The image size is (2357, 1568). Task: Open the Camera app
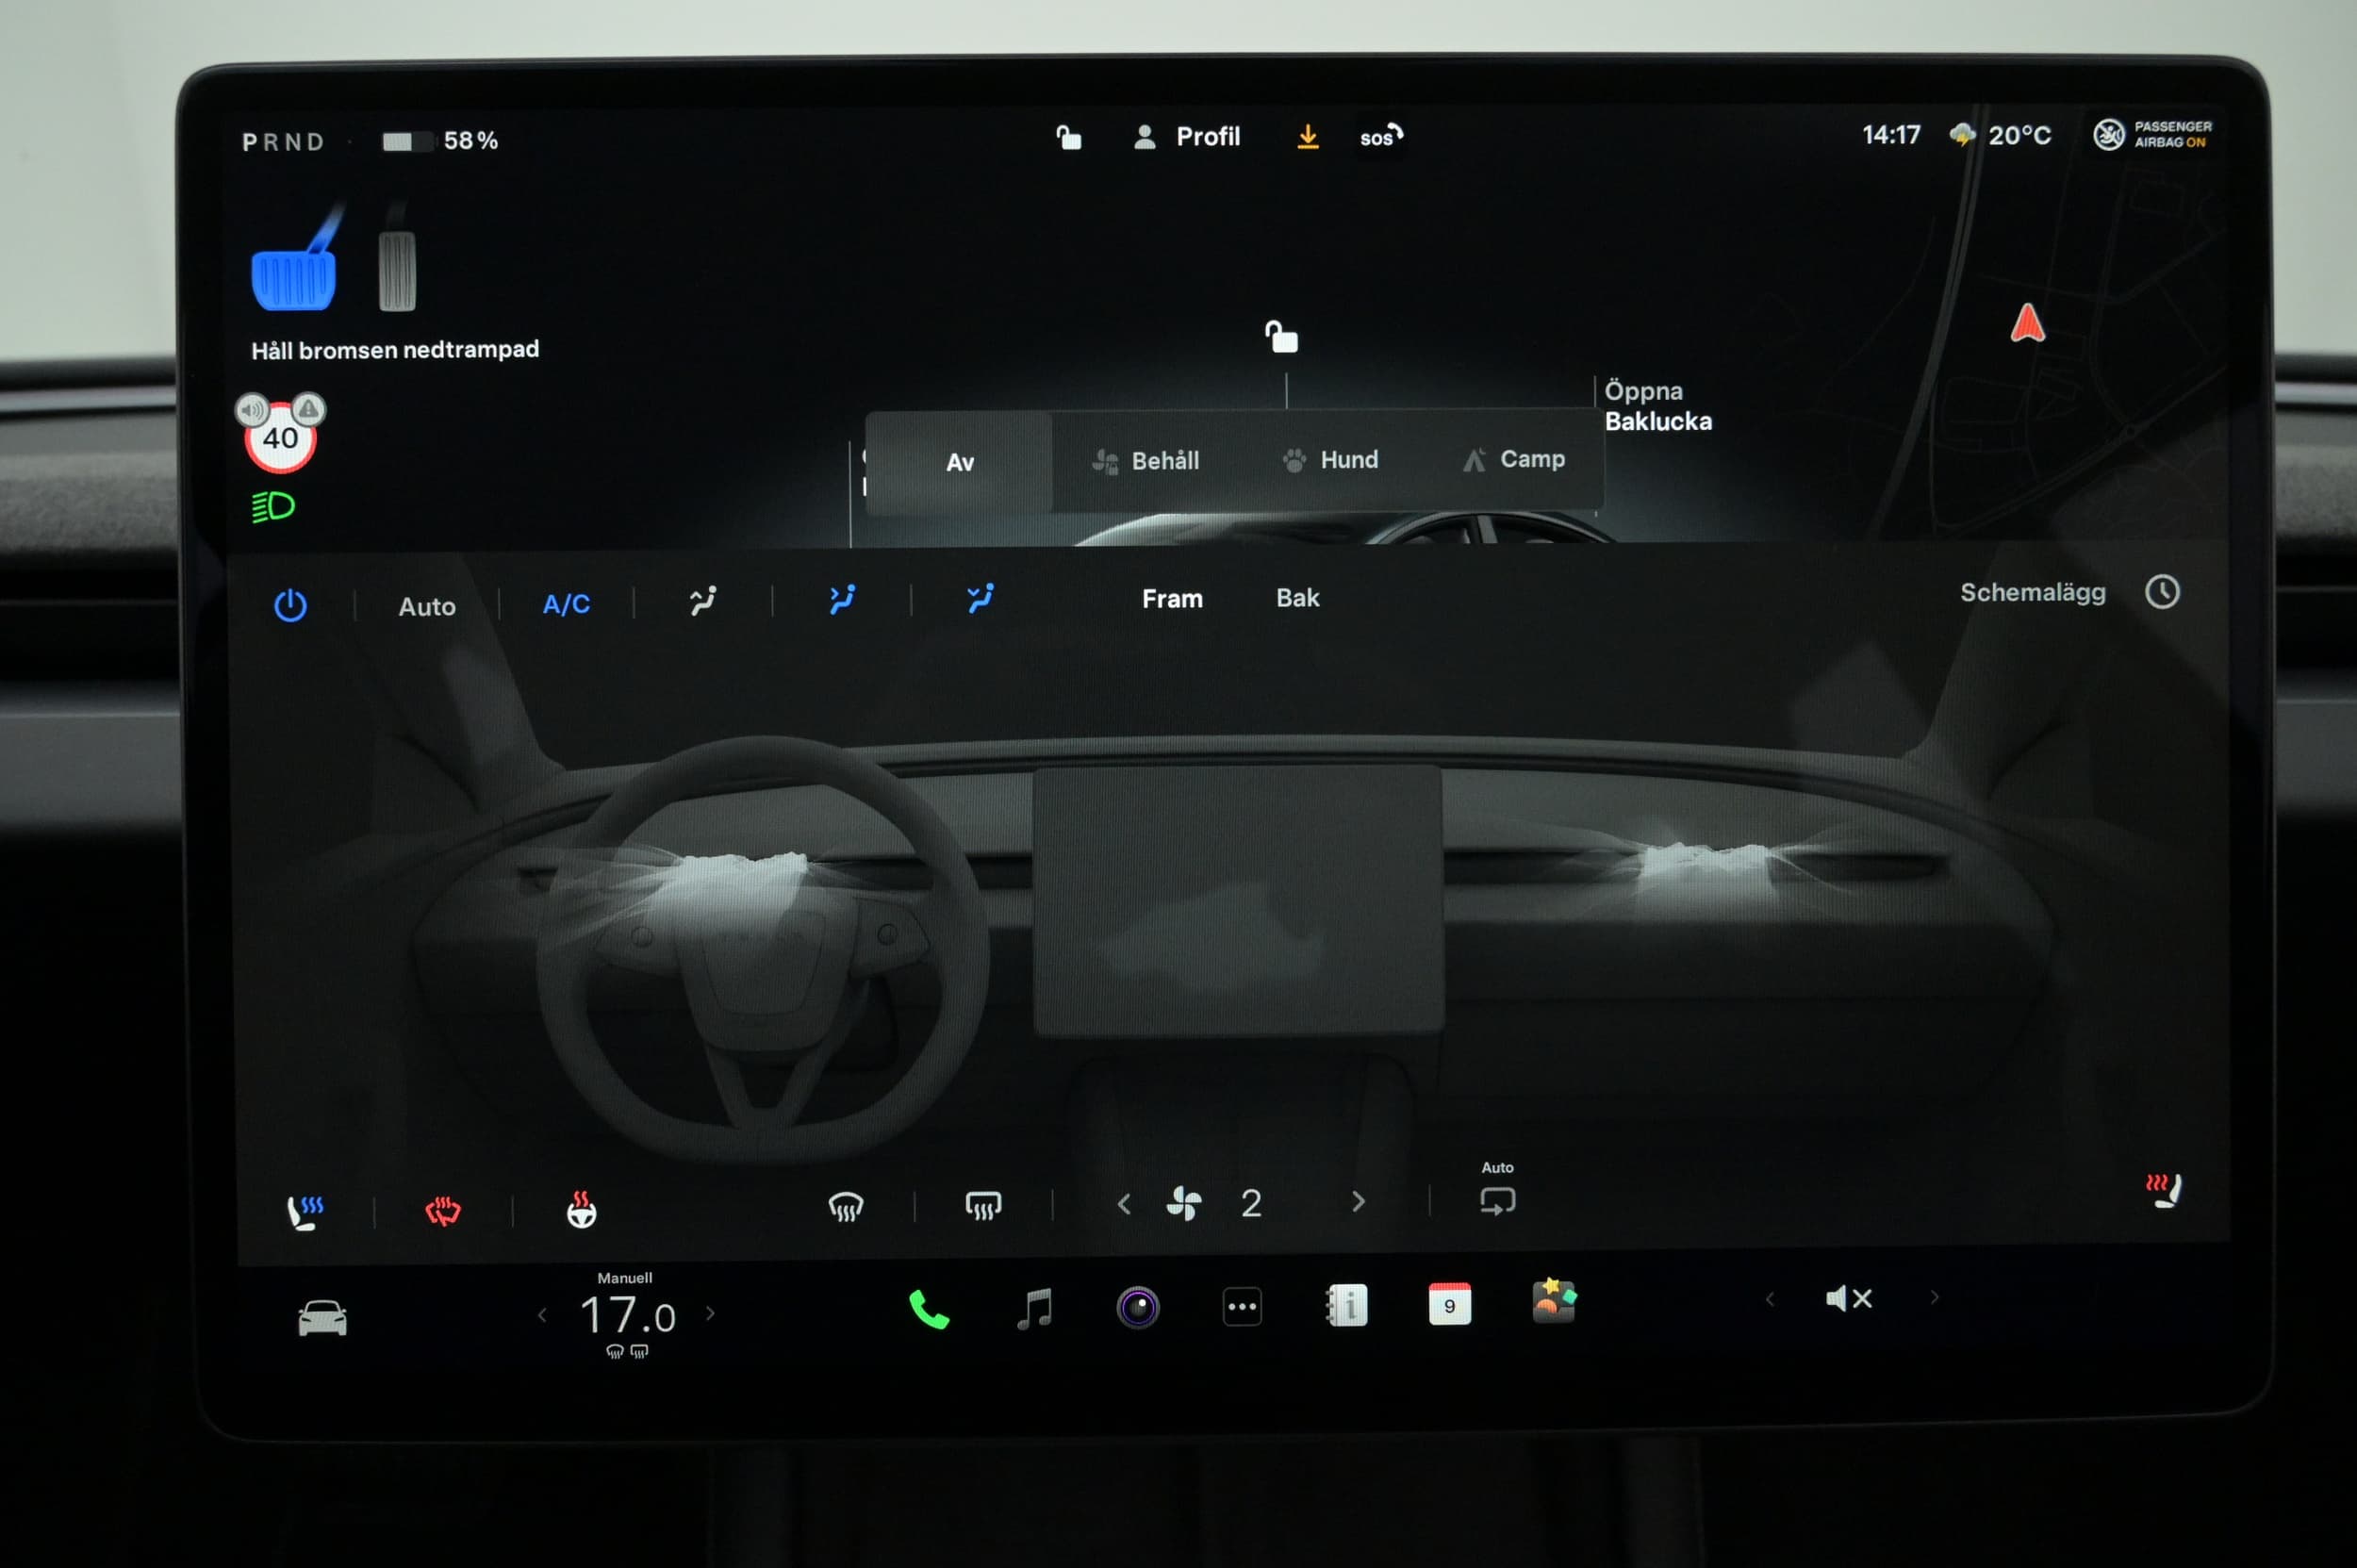point(1138,1307)
